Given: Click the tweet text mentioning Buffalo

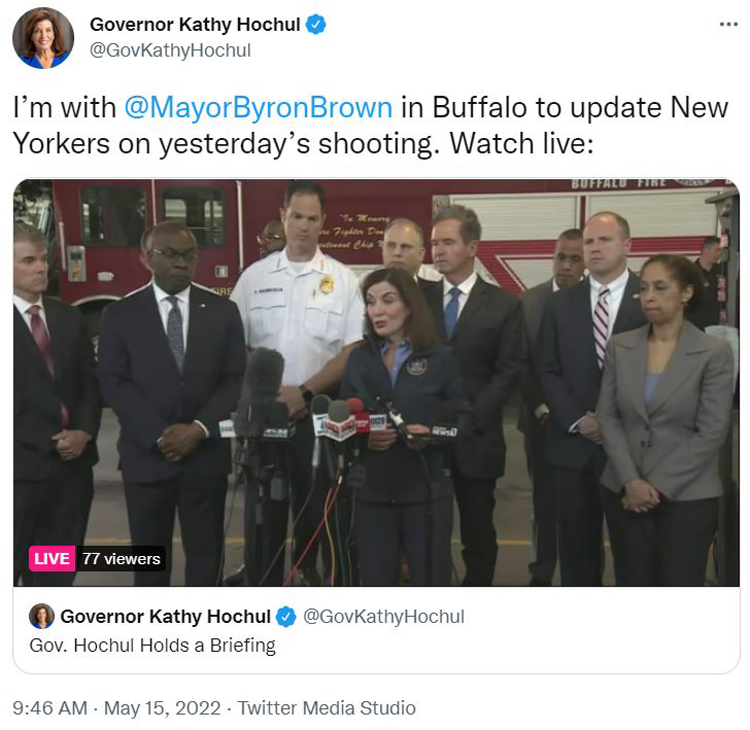Looking at the screenshot, I should [370, 125].
